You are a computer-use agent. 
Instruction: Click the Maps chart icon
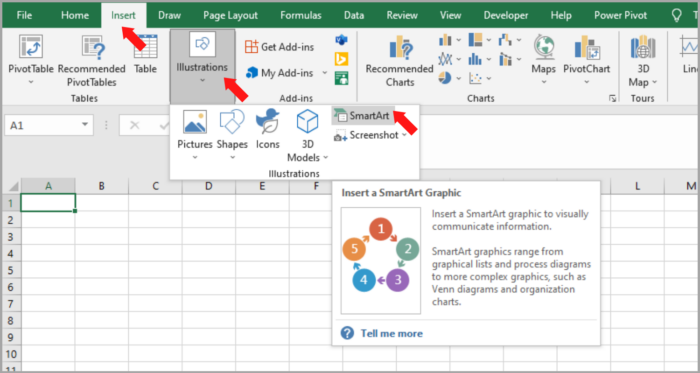point(543,46)
